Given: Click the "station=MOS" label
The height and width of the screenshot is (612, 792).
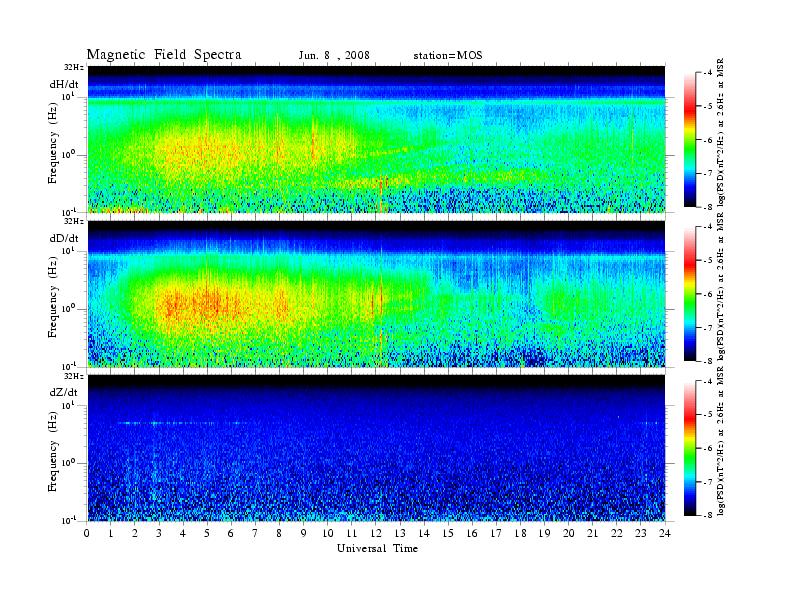Looking at the screenshot, I should 448,56.
